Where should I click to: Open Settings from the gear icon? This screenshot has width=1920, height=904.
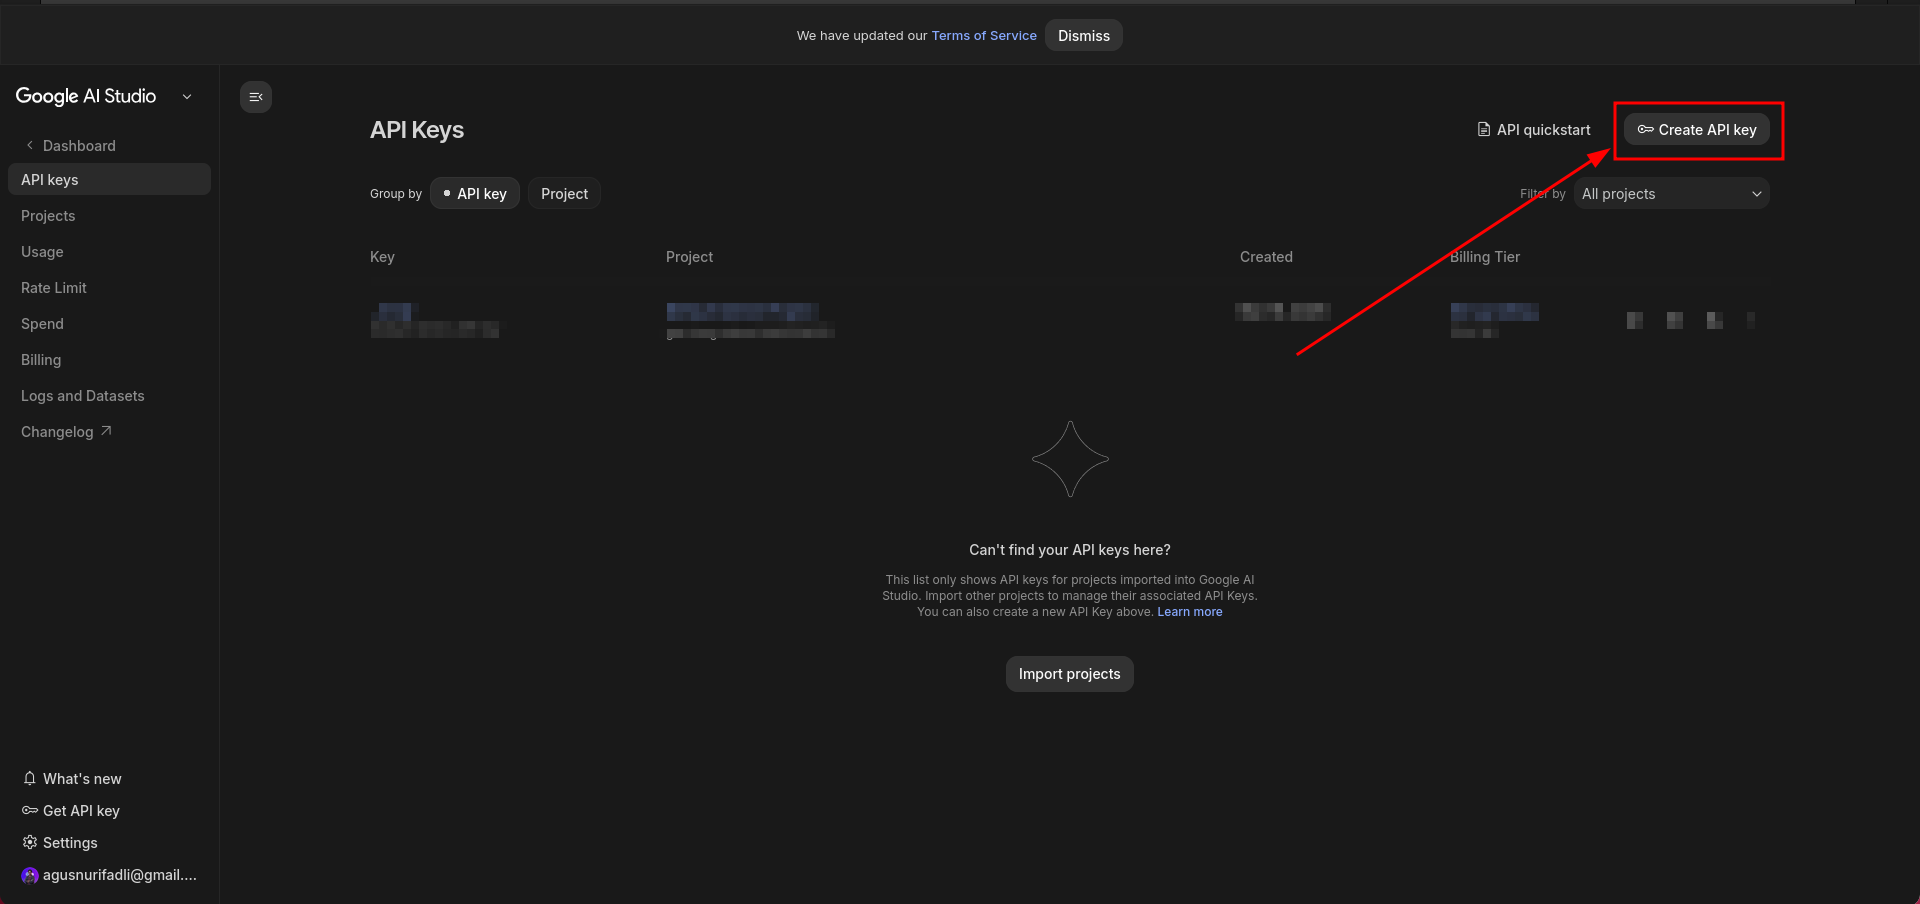[x=30, y=842]
